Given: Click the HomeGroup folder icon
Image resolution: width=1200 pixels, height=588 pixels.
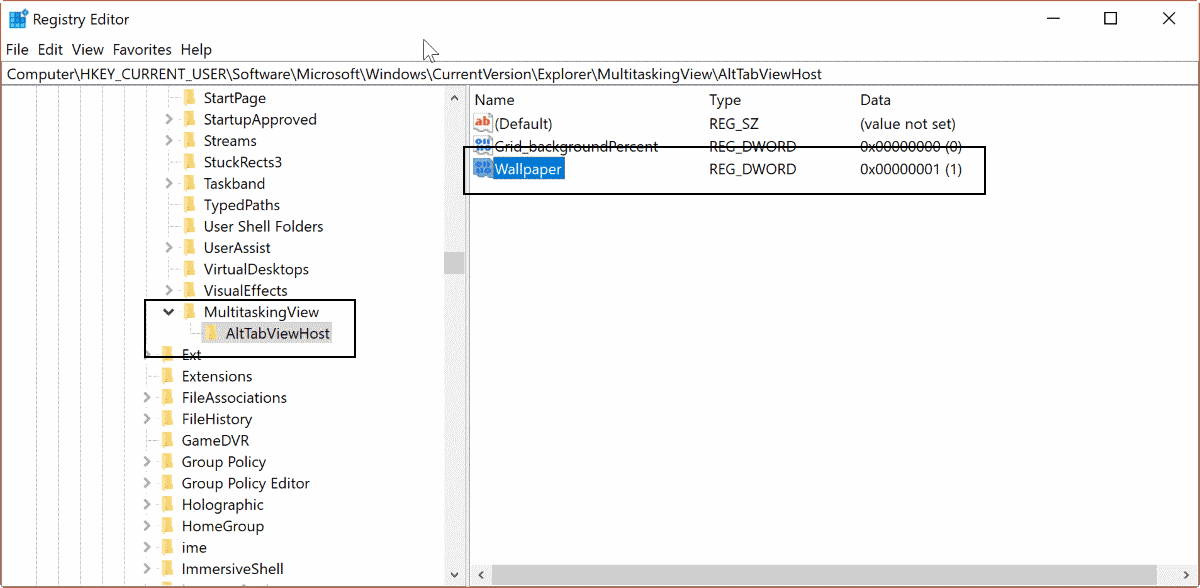Looking at the screenshot, I should (x=167, y=526).
